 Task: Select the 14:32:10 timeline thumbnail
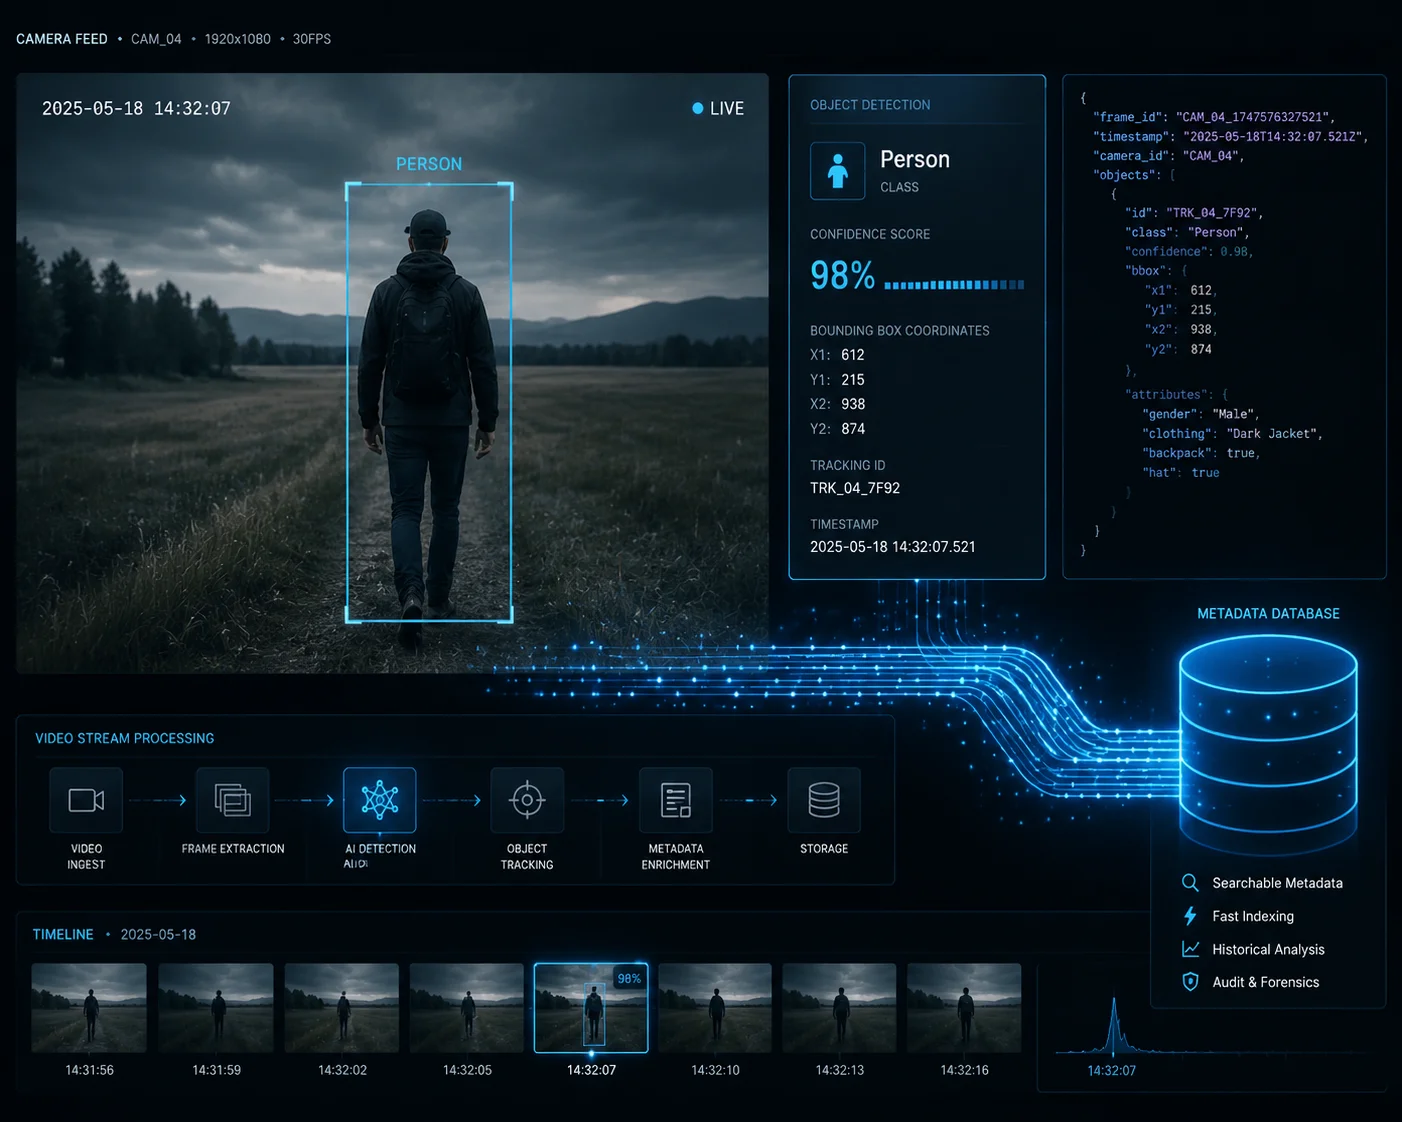(715, 1008)
